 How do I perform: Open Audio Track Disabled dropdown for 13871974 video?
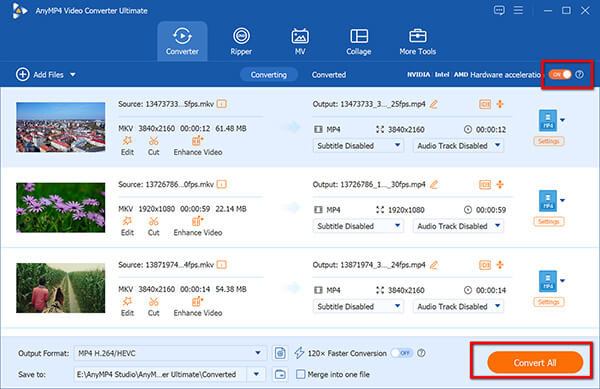tap(458, 306)
